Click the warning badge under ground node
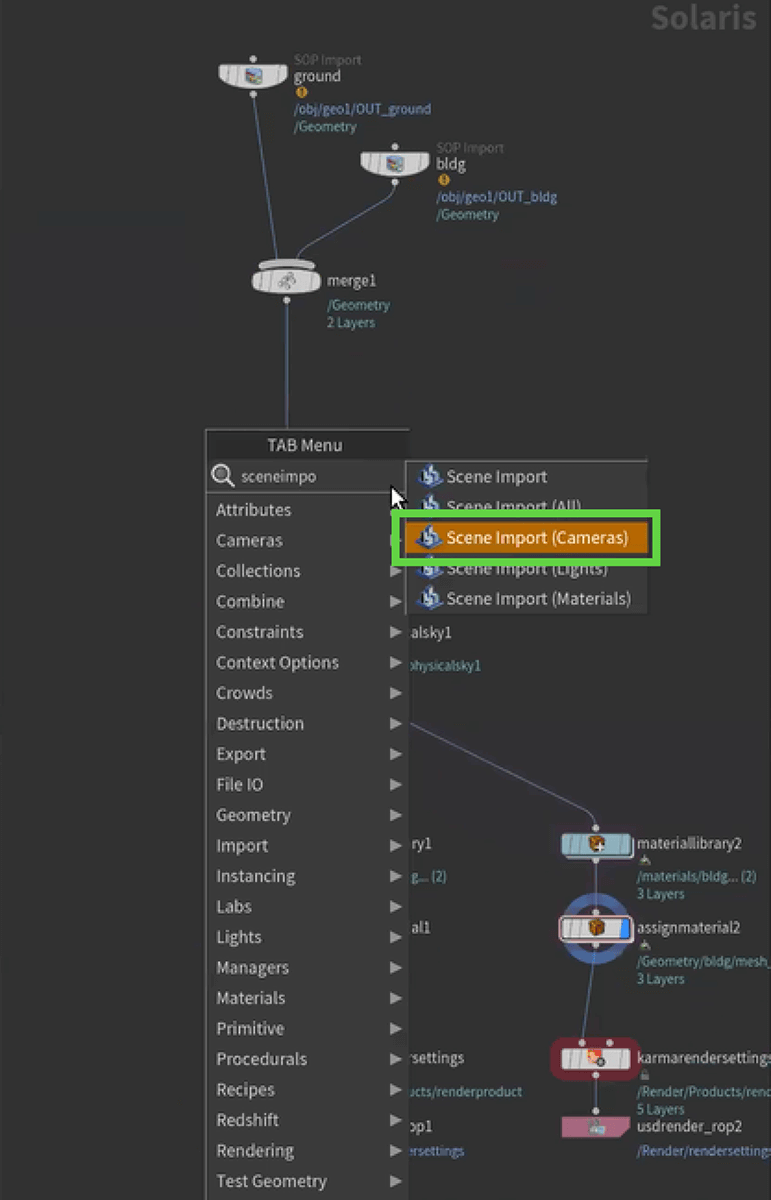 pos(301,93)
